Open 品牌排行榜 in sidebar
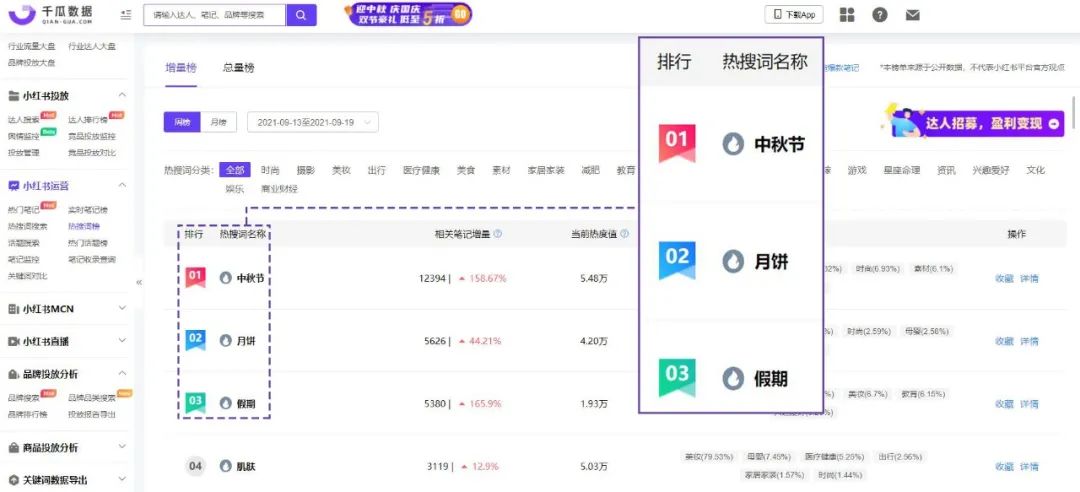The width and height of the screenshot is (1080, 492). tap(28, 415)
